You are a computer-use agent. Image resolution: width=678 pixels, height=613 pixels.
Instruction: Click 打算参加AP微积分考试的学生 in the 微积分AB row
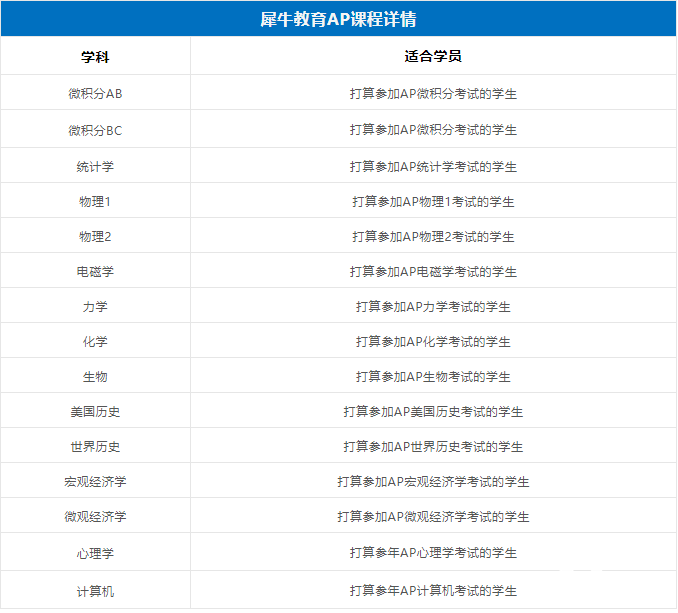tap(433, 93)
